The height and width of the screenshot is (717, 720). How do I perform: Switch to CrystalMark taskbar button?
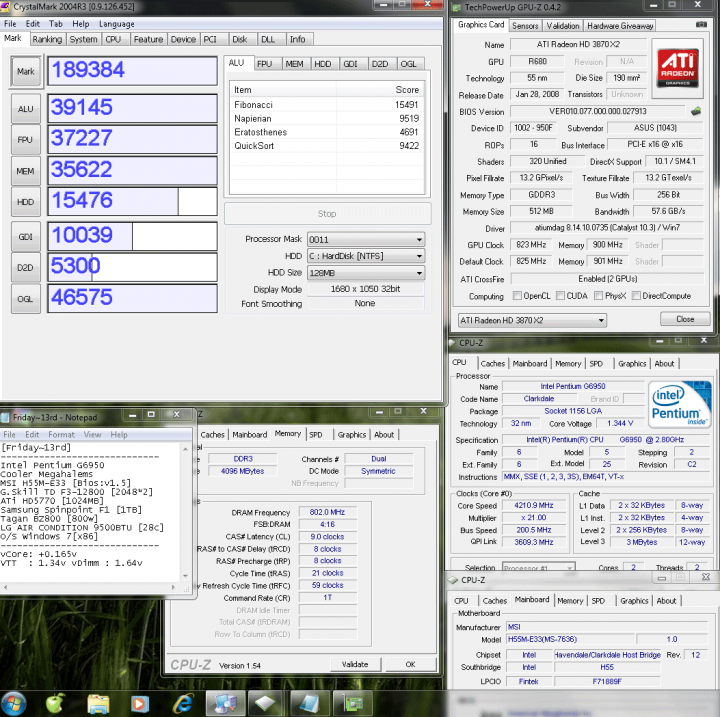click(225, 704)
